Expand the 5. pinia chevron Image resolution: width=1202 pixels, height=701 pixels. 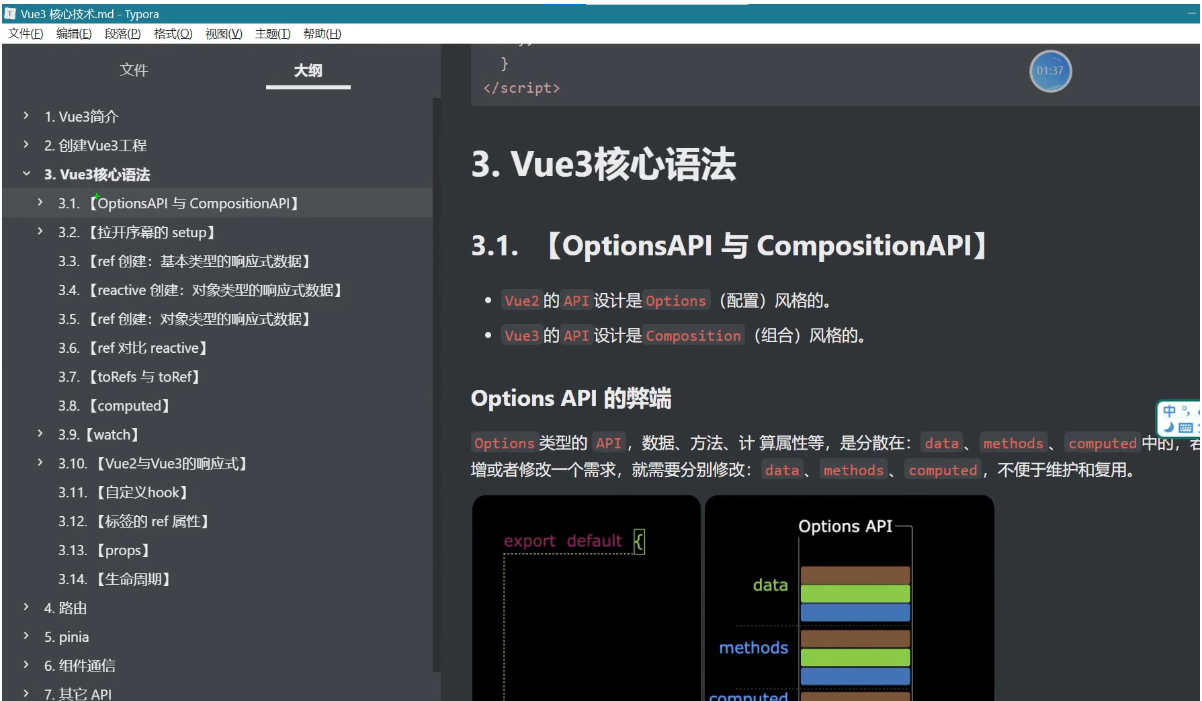(26, 636)
